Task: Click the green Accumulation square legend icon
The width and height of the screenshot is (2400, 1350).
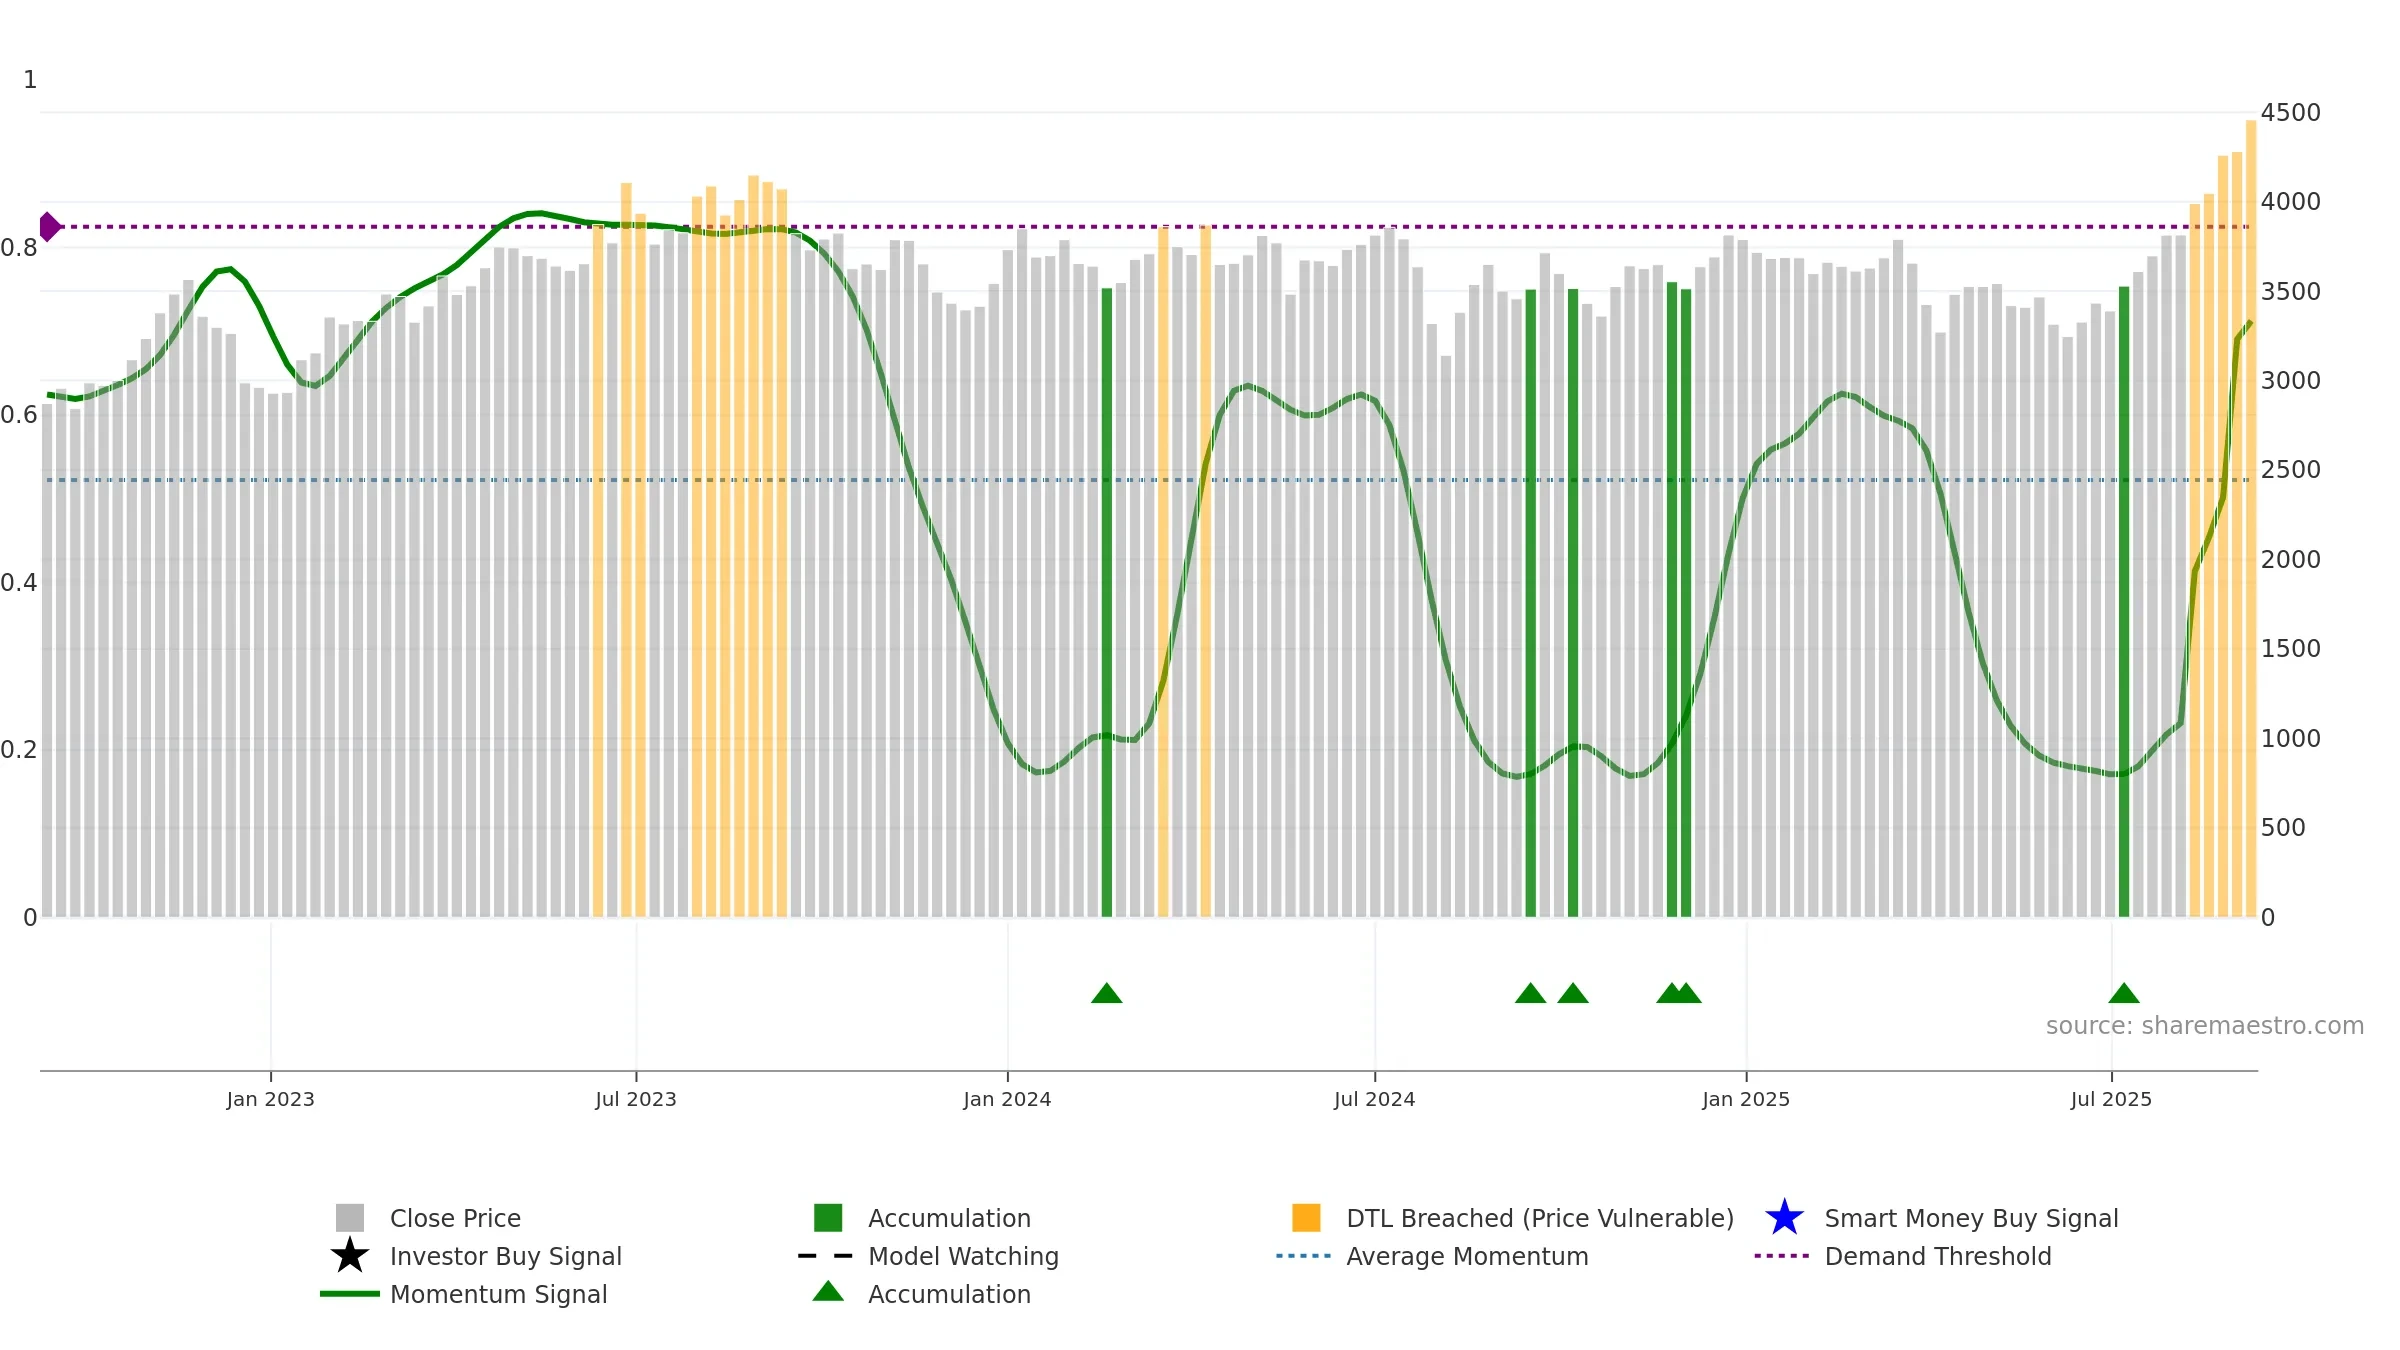Action: click(828, 1218)
